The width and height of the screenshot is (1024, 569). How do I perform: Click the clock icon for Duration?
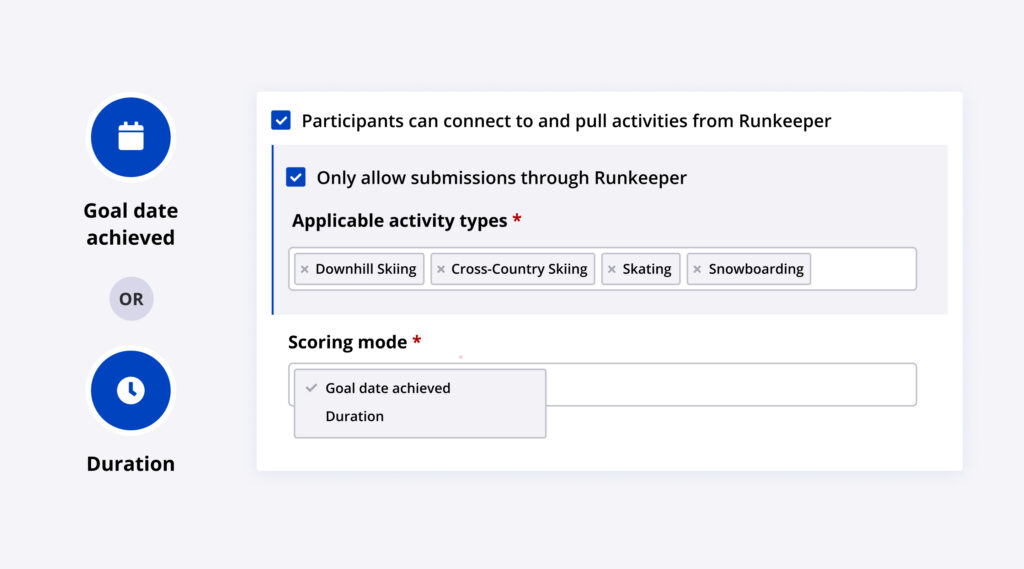coord(131,391)
